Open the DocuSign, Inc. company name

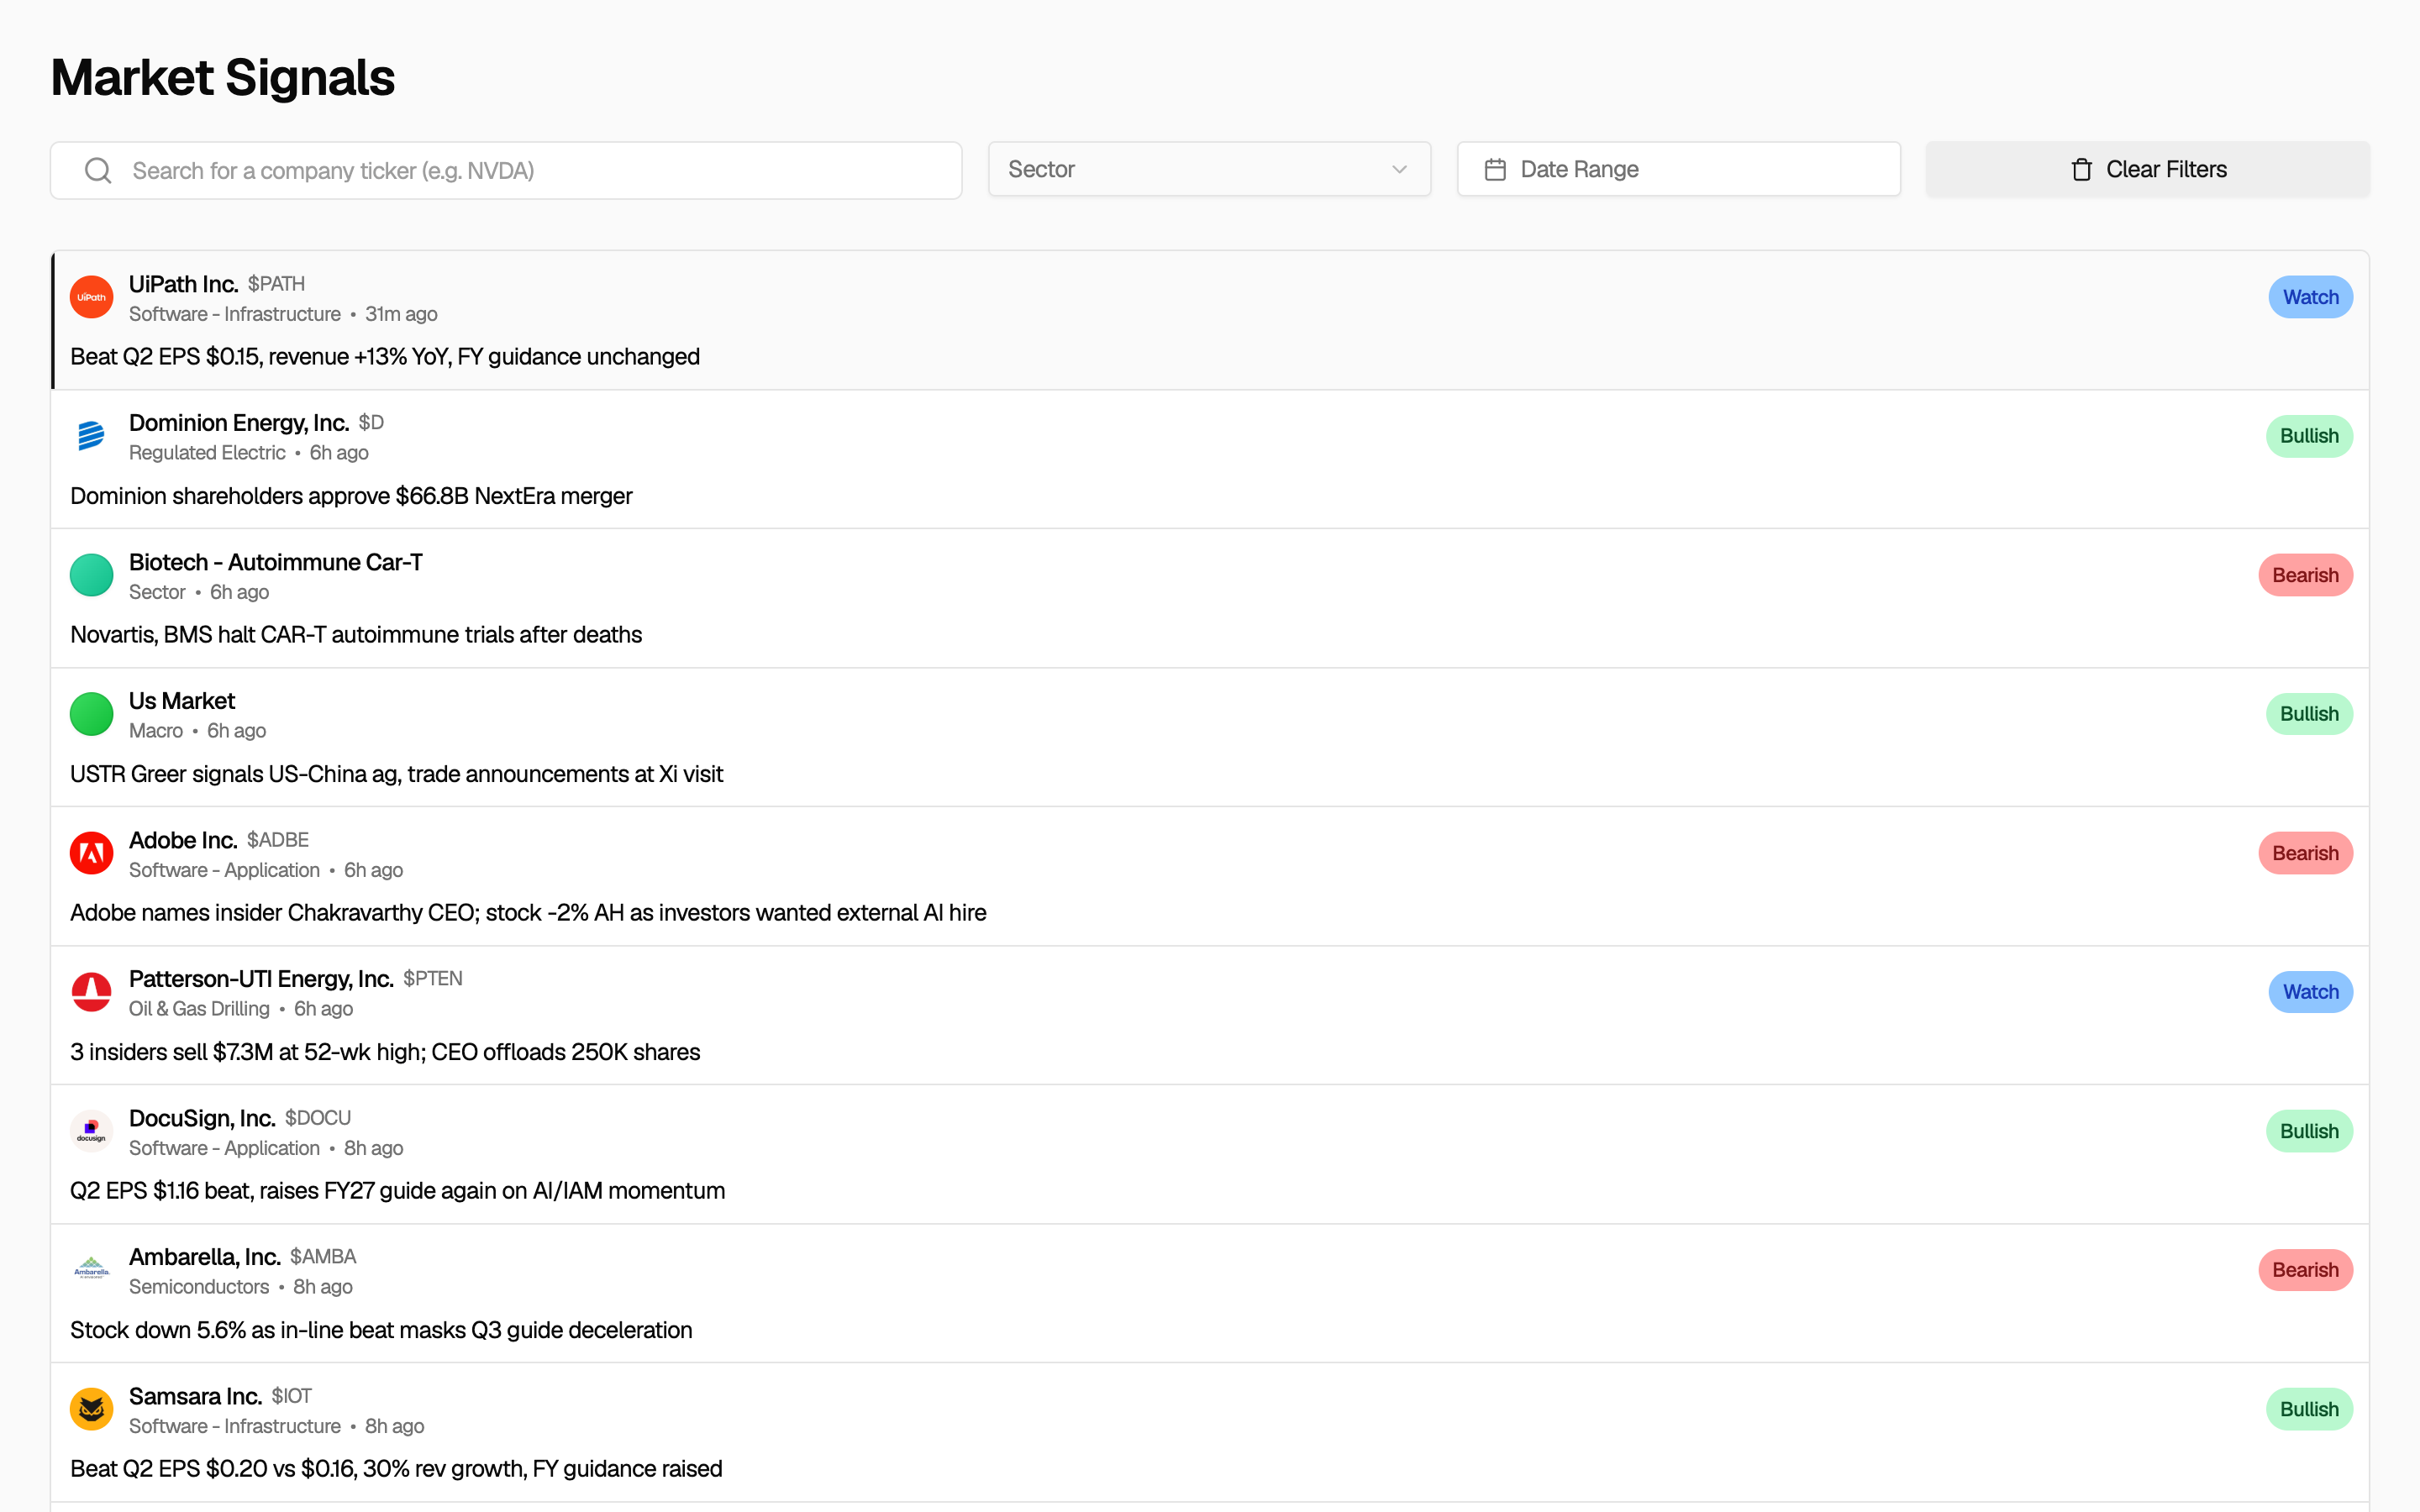(202, 1118)
